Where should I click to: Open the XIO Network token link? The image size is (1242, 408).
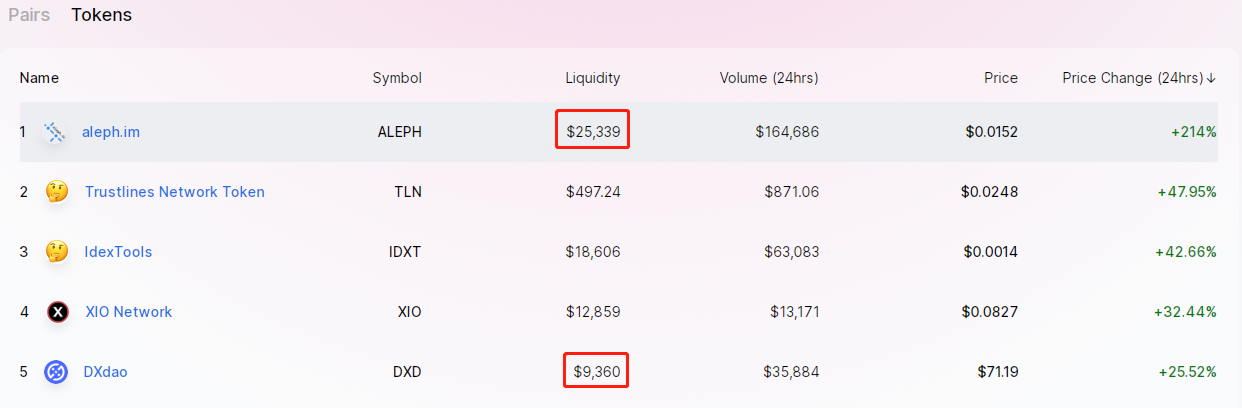pos(129,312)
